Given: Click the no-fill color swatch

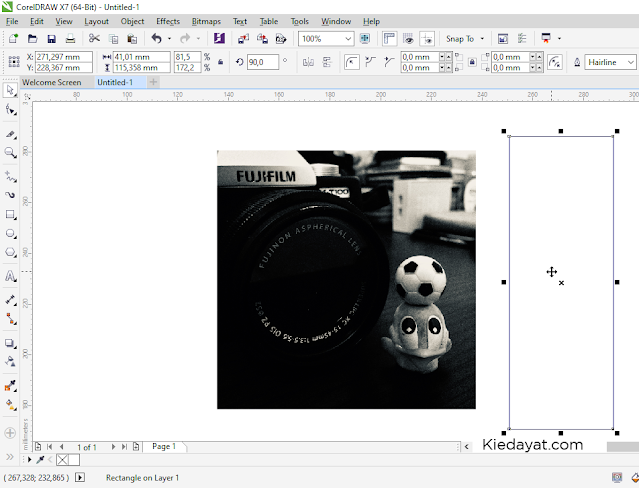Looking at the screenshot, I should pyautogui.click(x=62, y=460).
